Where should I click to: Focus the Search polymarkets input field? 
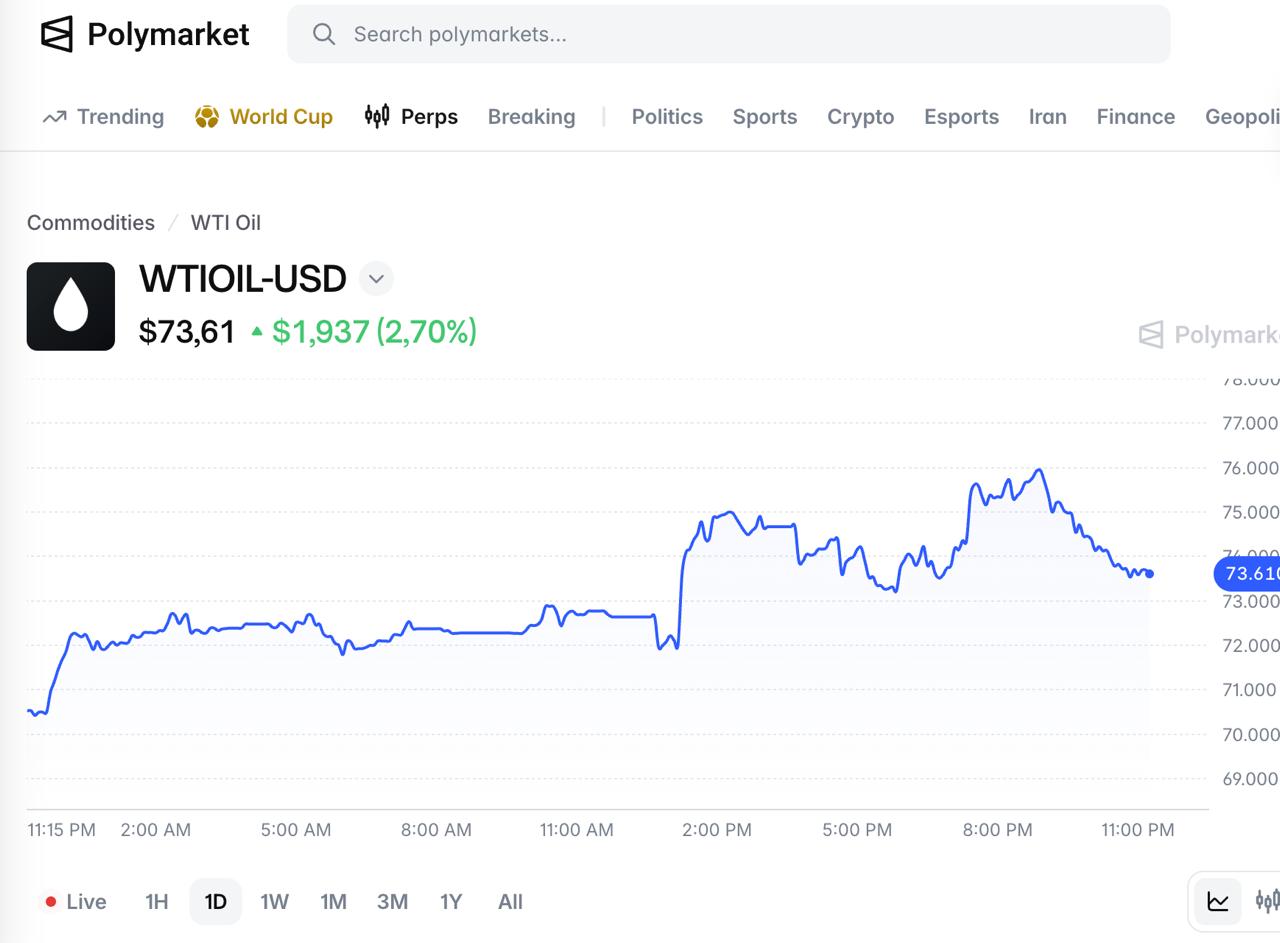coord(728,34)
